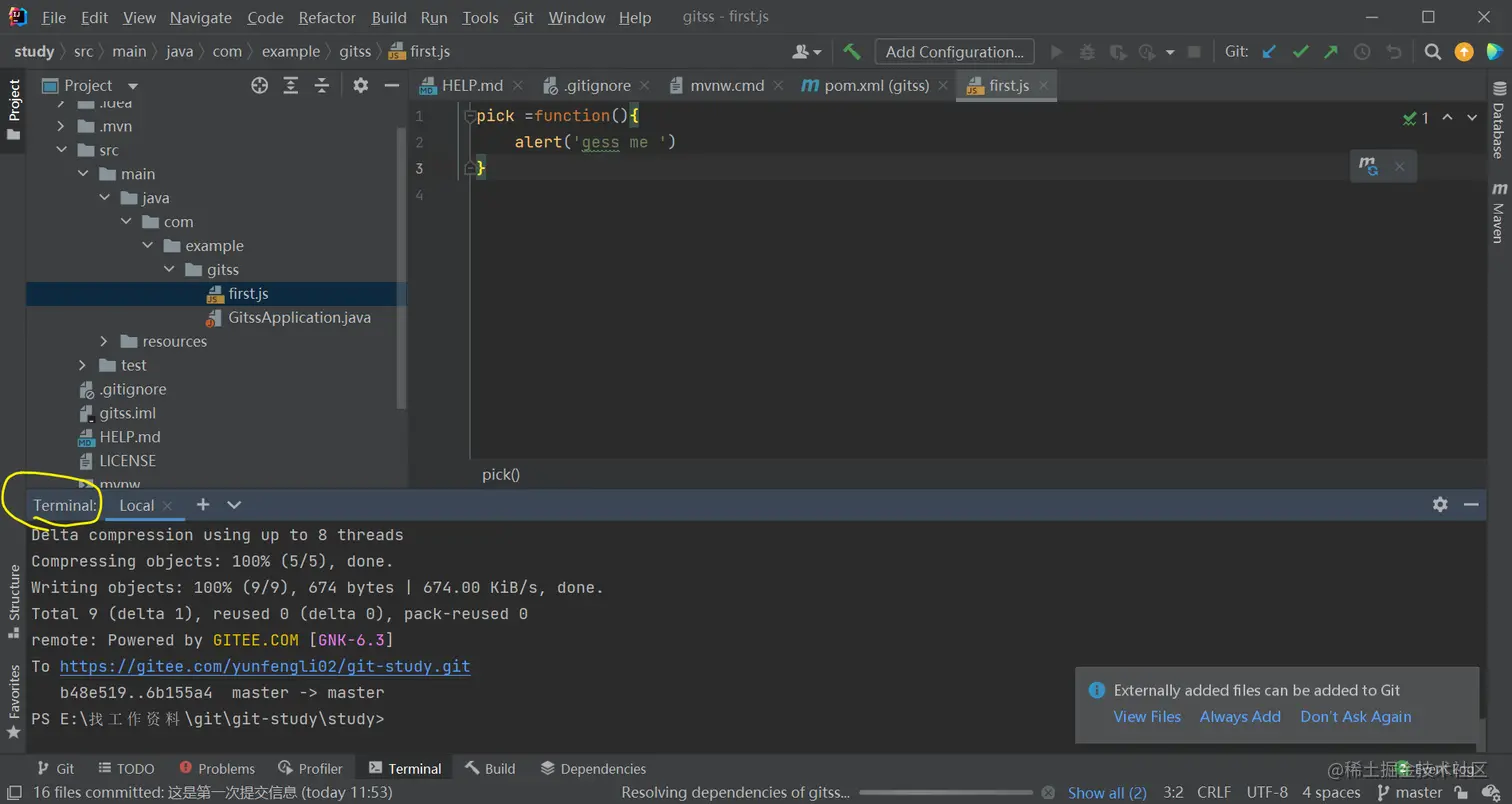The width and height of the screenshot is (1512, 804).
Task: Click Select Opened File target icon
Action: pyautogui.click(x=260, y=86)
